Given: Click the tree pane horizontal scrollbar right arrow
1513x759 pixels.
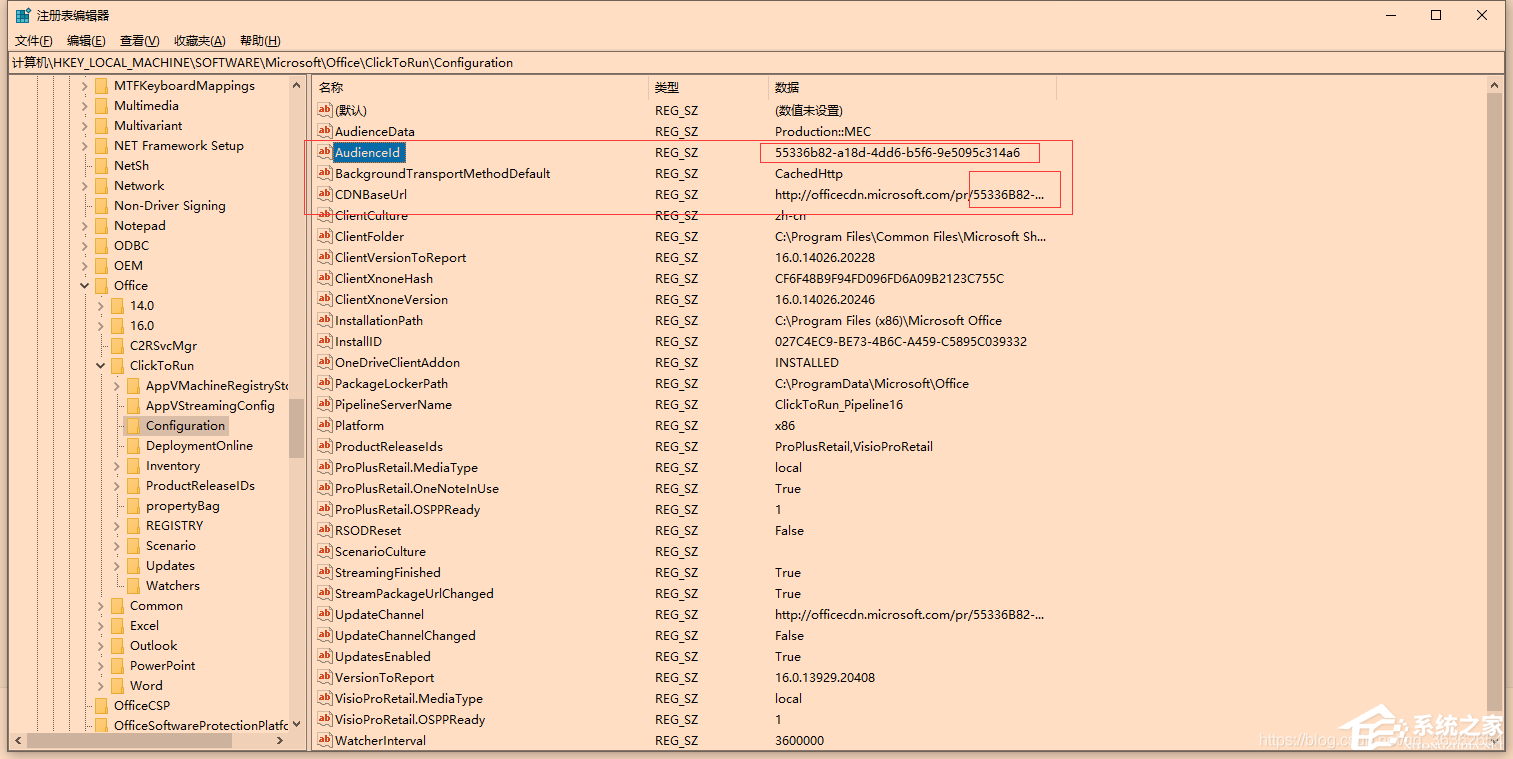Looking at the screenshot, I should coord(281,741).
